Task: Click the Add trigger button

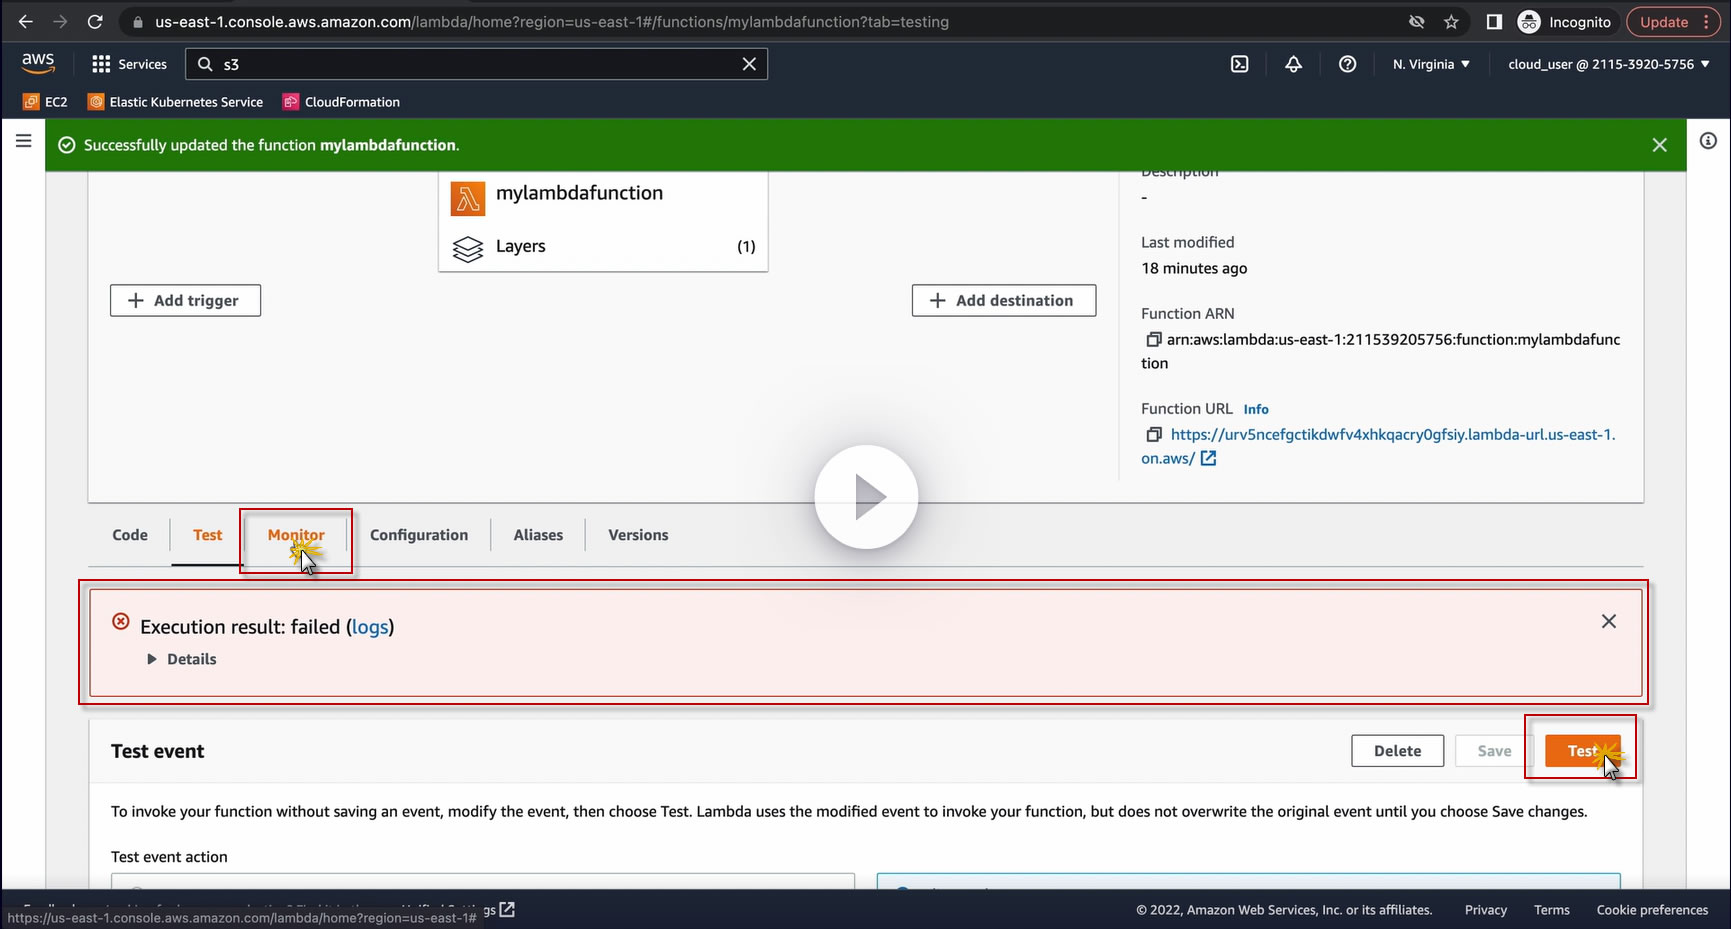Action: pos(185,300)
